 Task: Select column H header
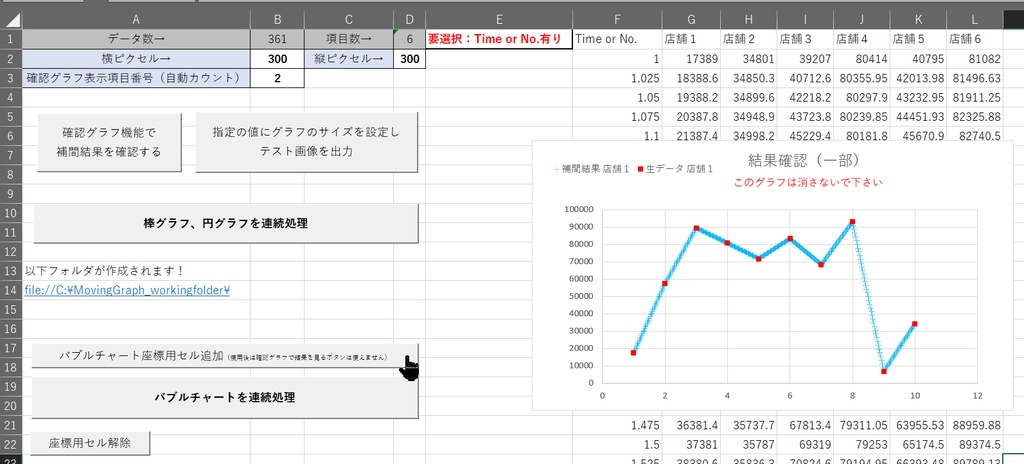748,20
